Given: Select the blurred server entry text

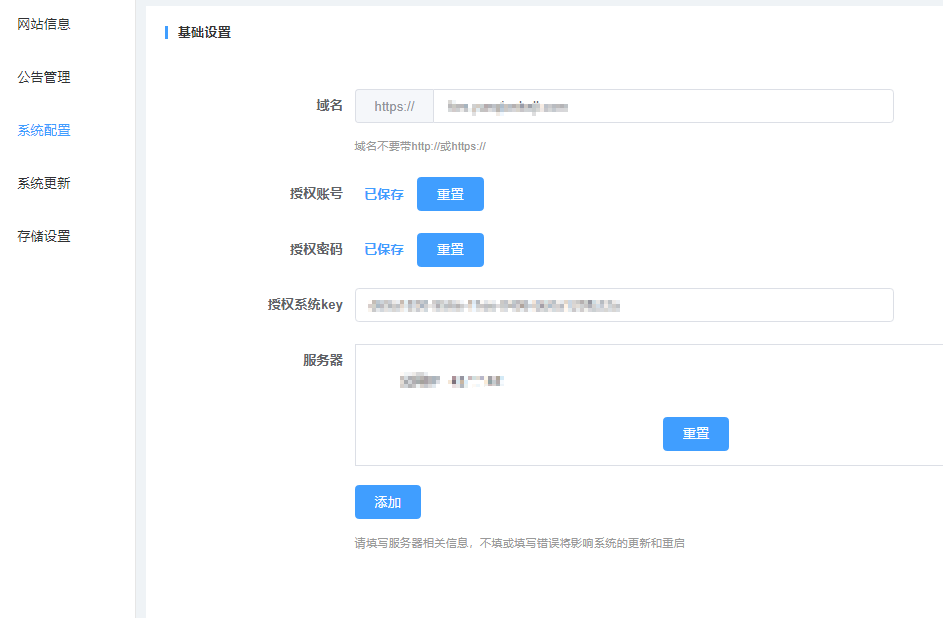Looking at the screenshot, I should click(450, 381).
